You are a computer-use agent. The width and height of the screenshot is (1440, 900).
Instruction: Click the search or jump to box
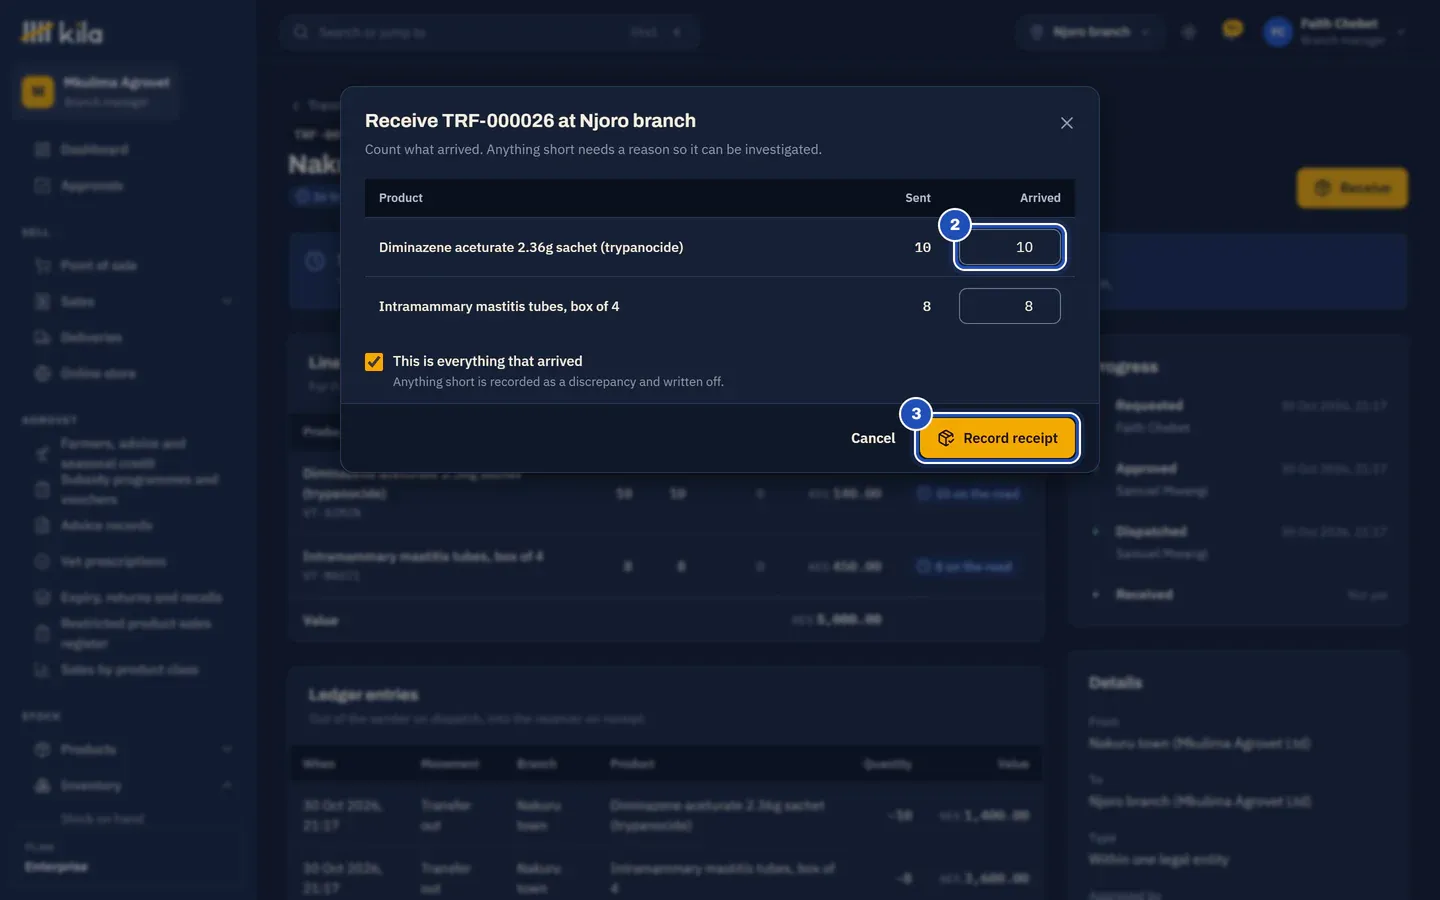click(490, 32)
